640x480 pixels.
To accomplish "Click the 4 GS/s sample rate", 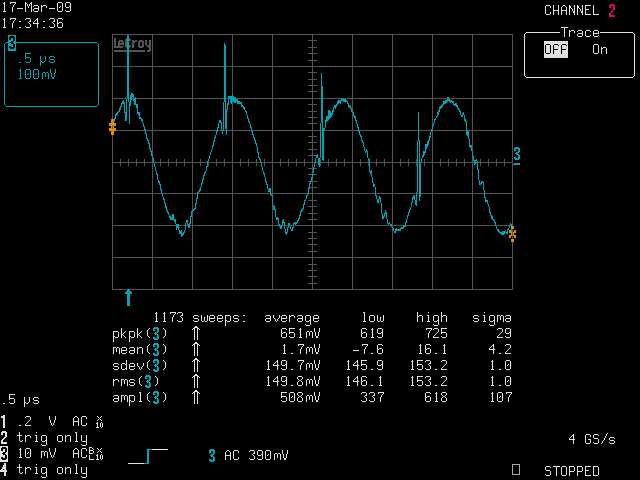I will (592, 439).
